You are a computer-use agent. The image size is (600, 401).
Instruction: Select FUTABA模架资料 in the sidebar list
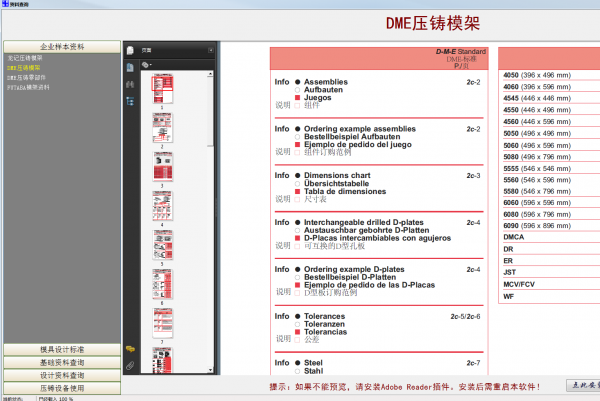point(28,87)
